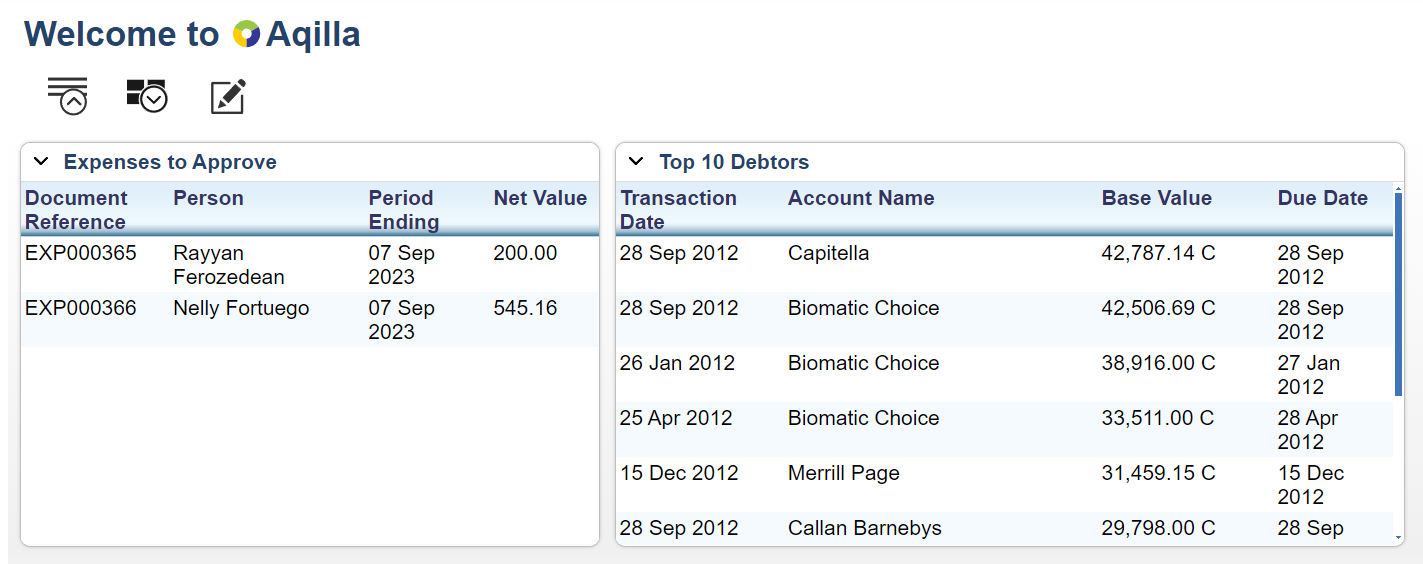The height and width of the screenshot is (564, 1423).
Task: Click the Due Date column header
Action: tap(1322, 198)
